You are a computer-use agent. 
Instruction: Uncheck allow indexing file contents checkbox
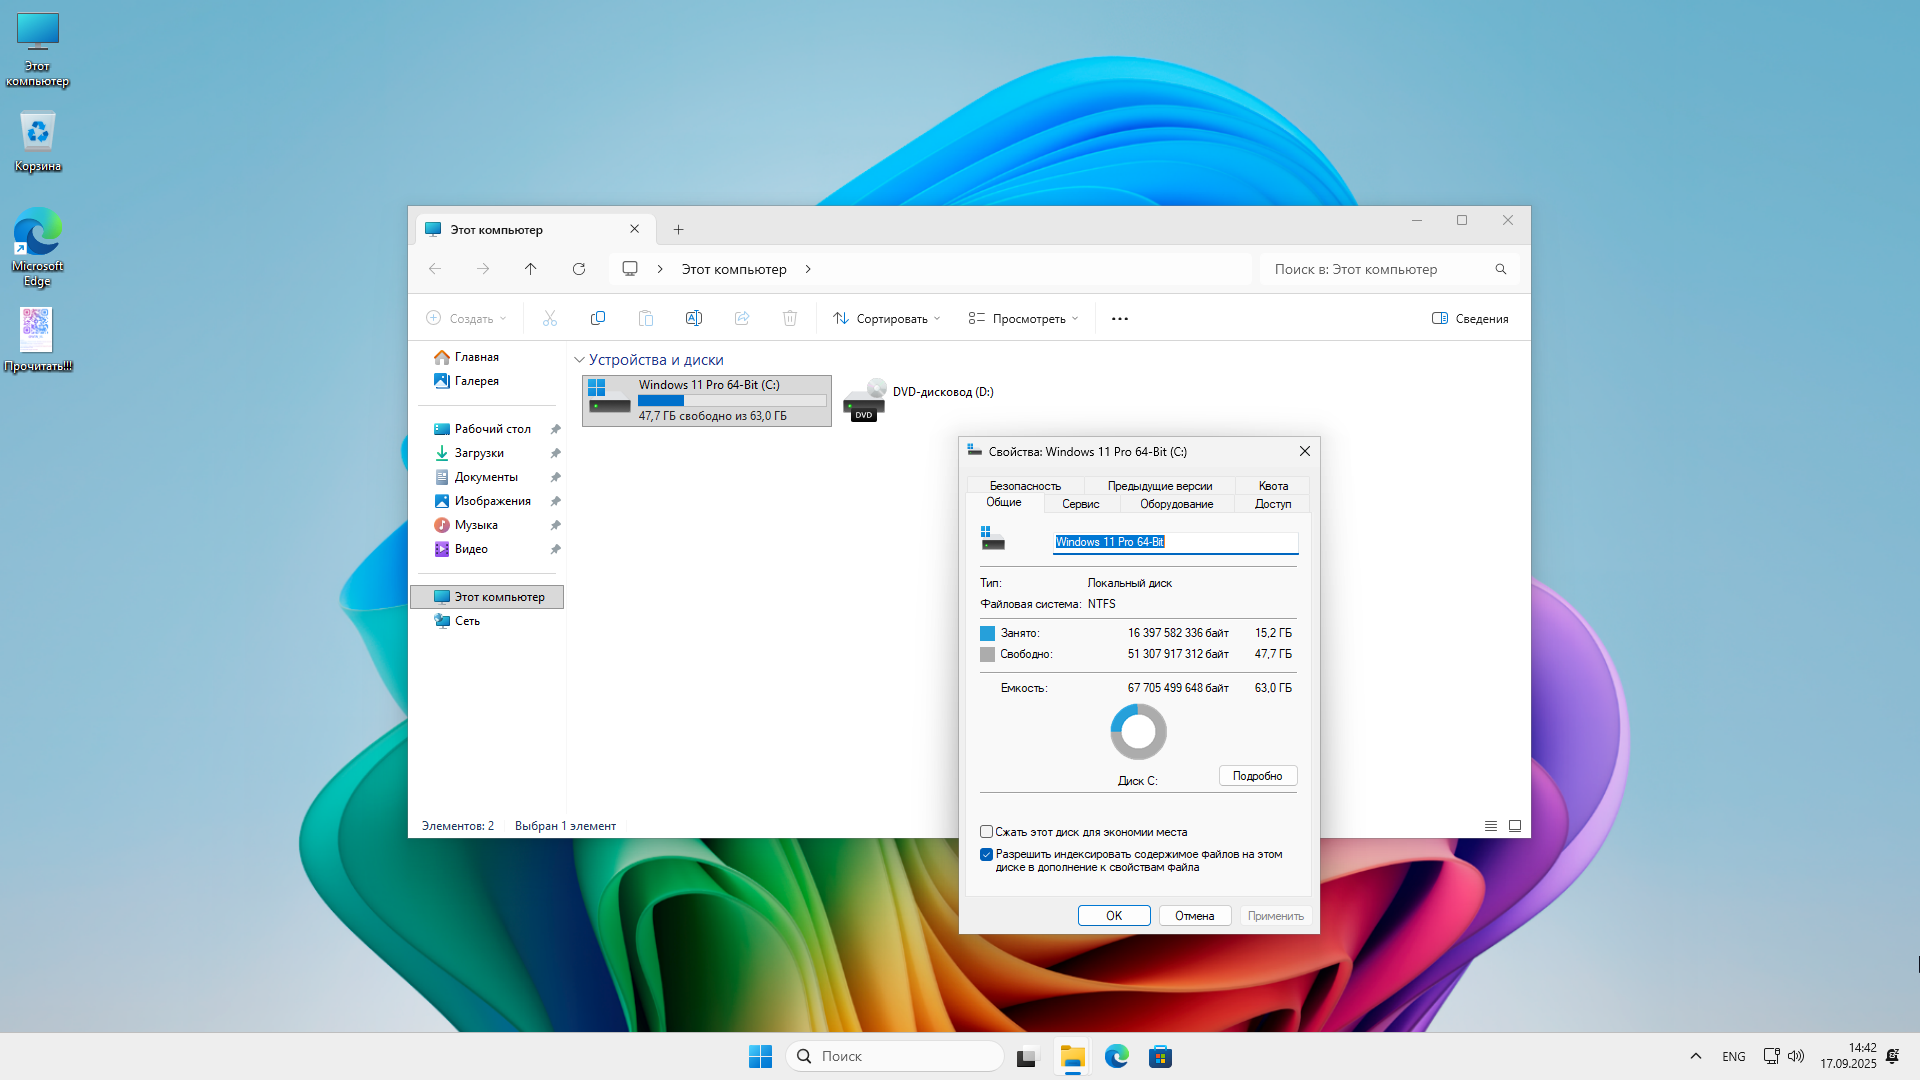(x=987, y=855)
